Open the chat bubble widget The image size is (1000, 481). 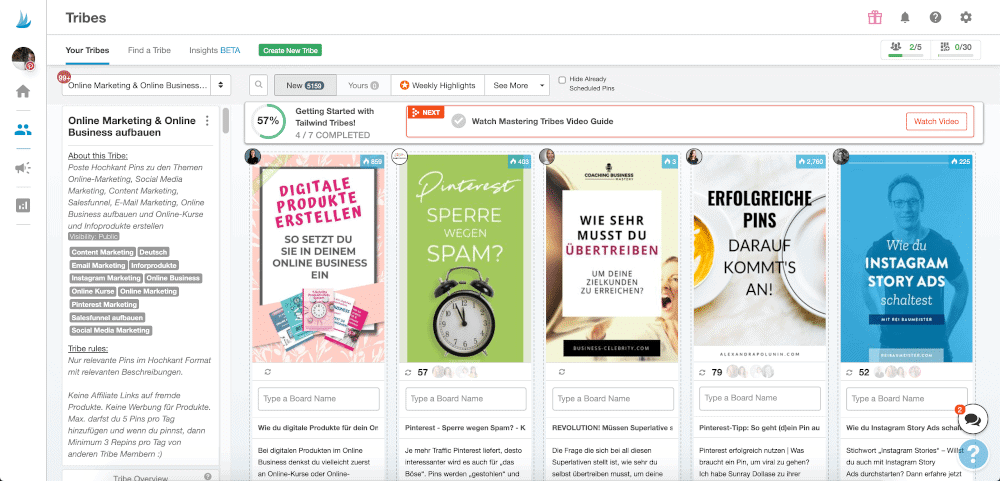[x=973, y=418]
